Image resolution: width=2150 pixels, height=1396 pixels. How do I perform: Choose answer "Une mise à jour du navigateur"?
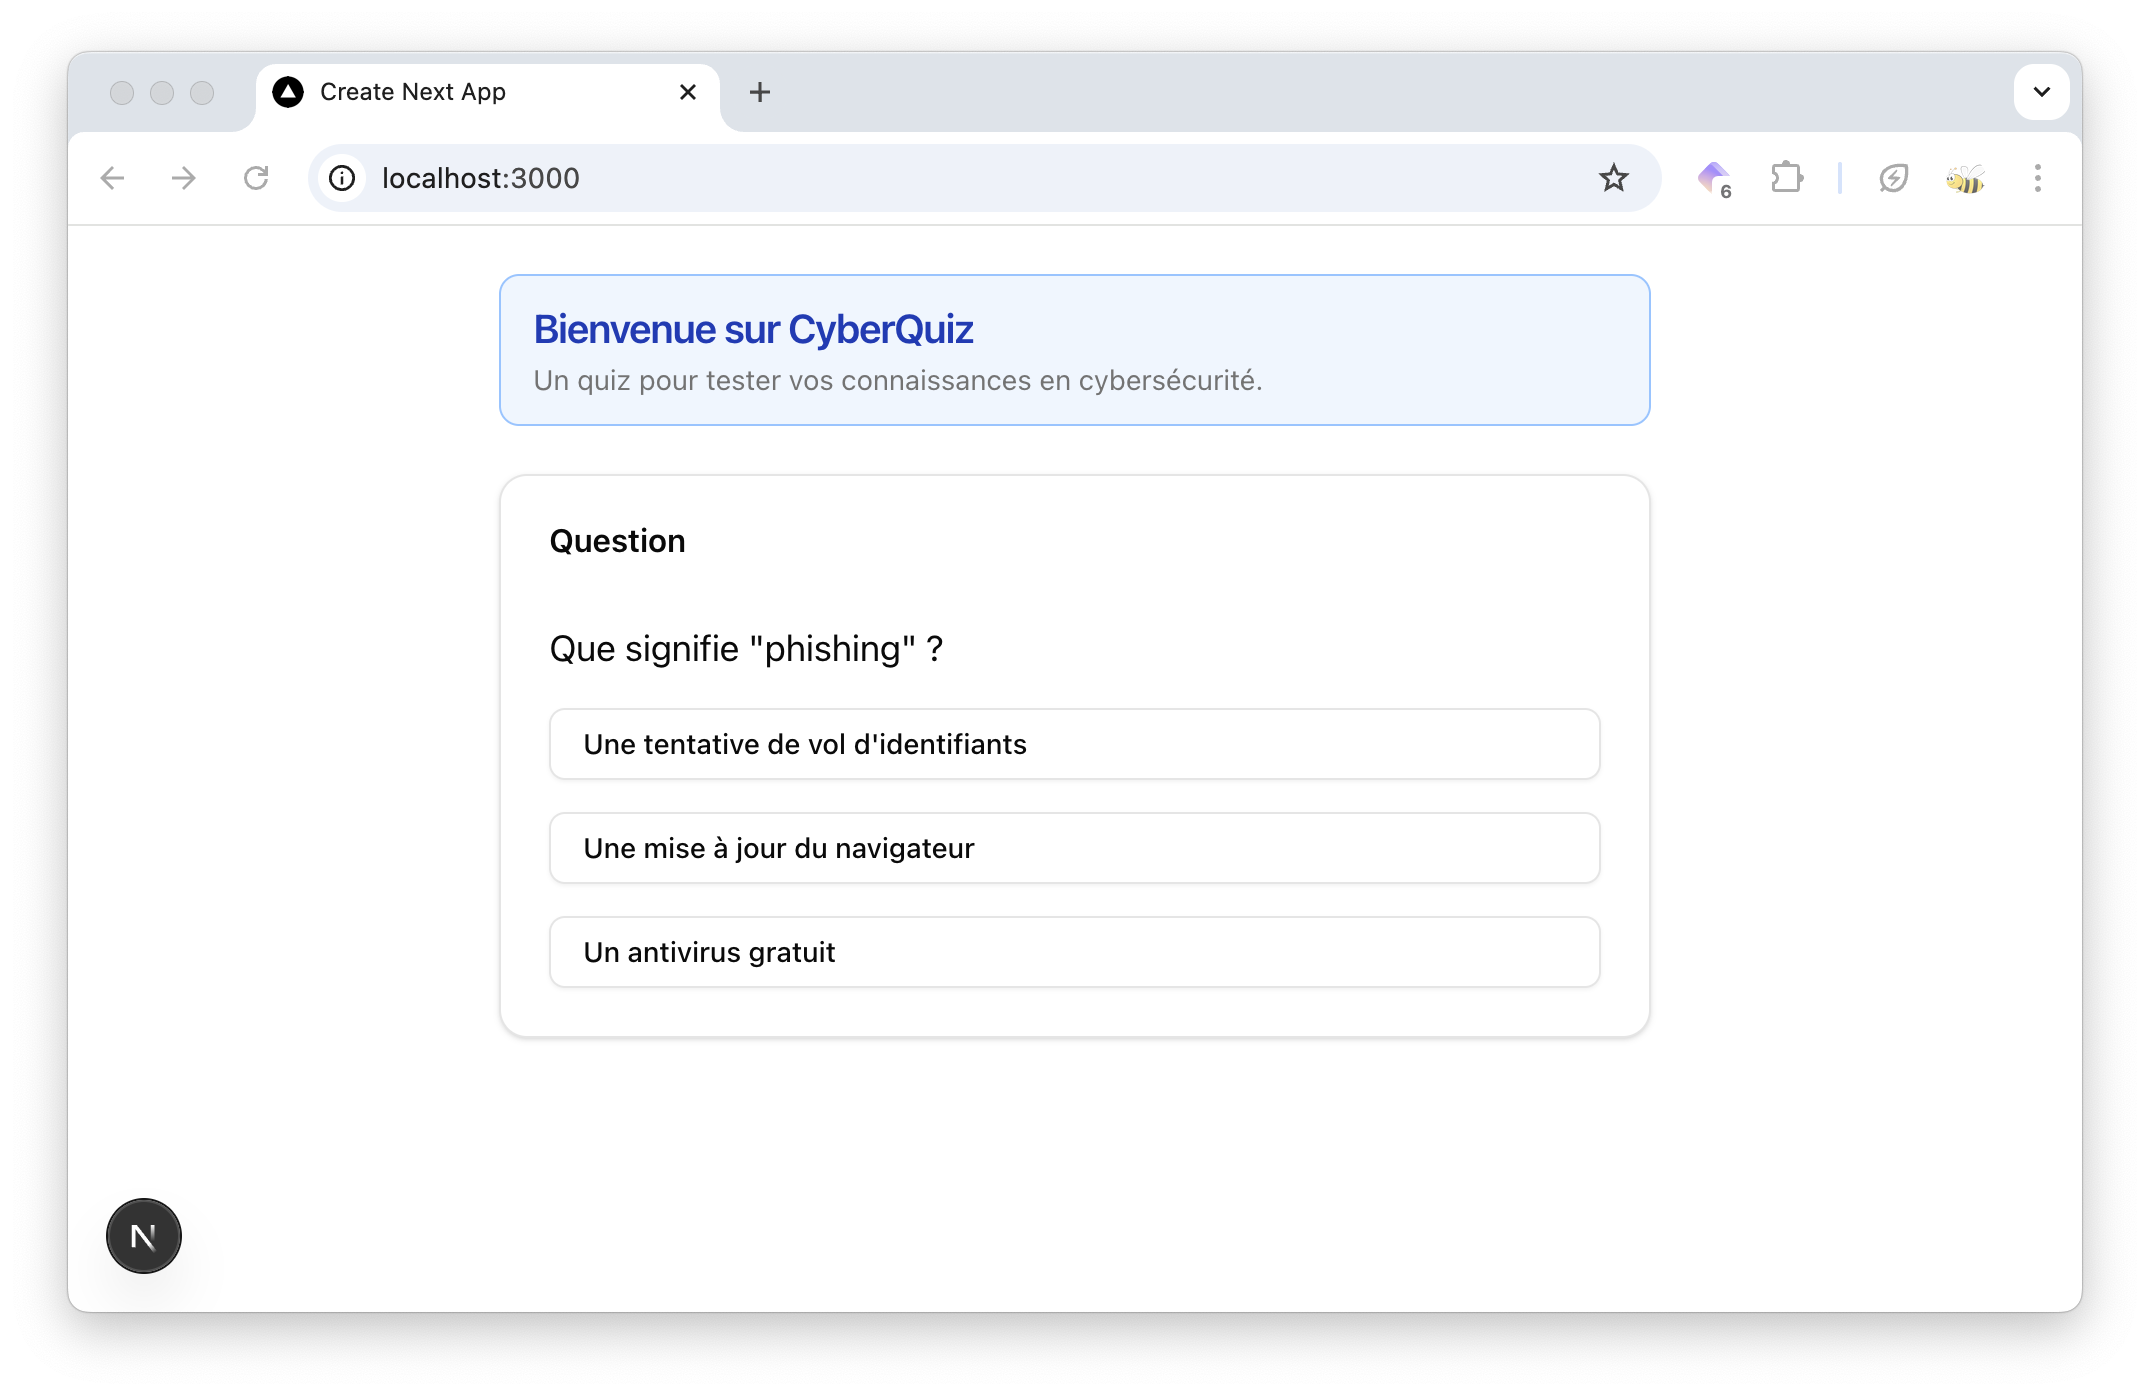pos(1074,848)
